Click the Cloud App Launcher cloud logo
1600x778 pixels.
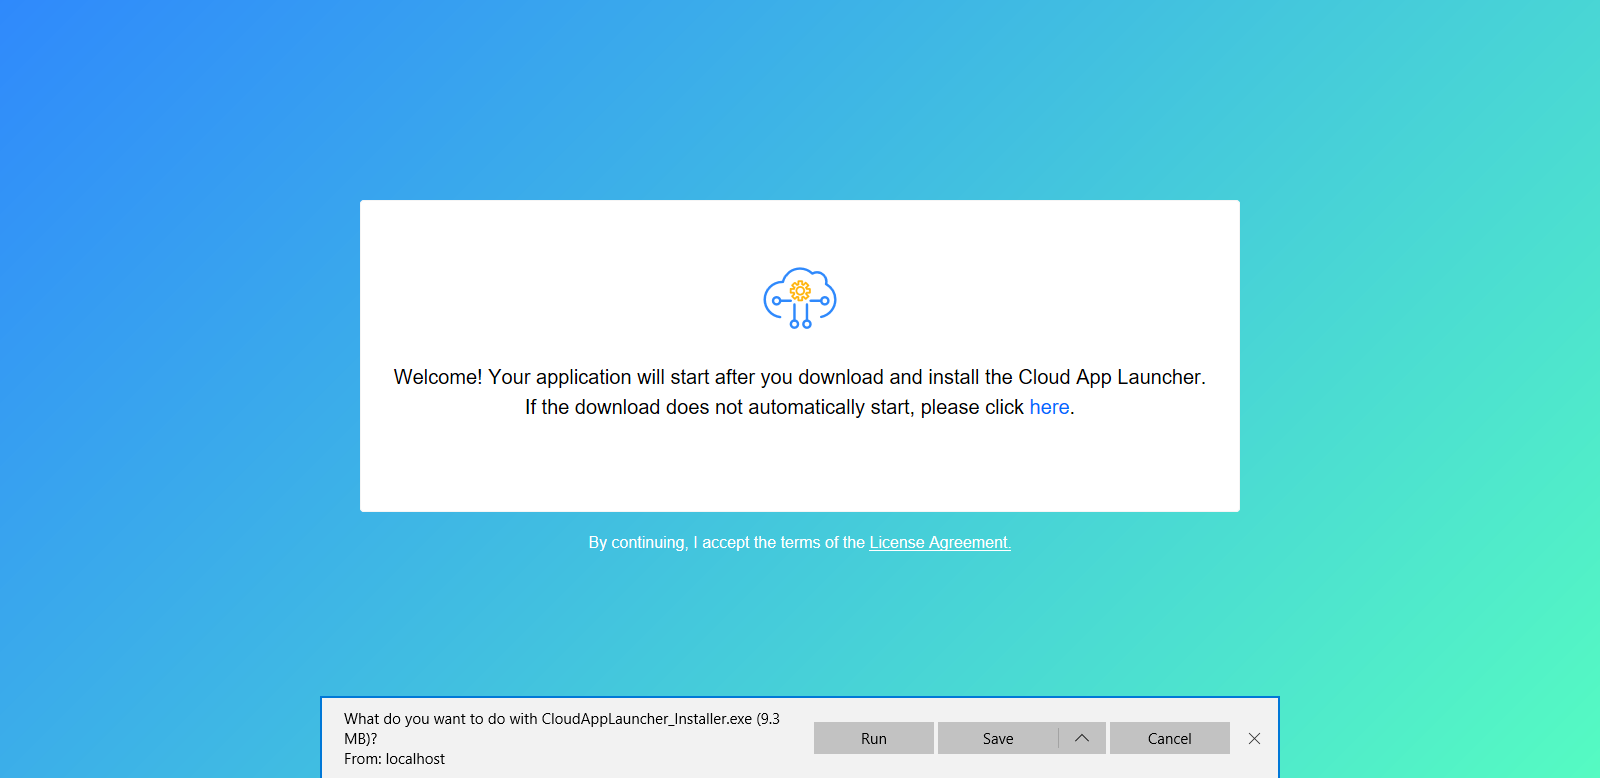(800, 298)
